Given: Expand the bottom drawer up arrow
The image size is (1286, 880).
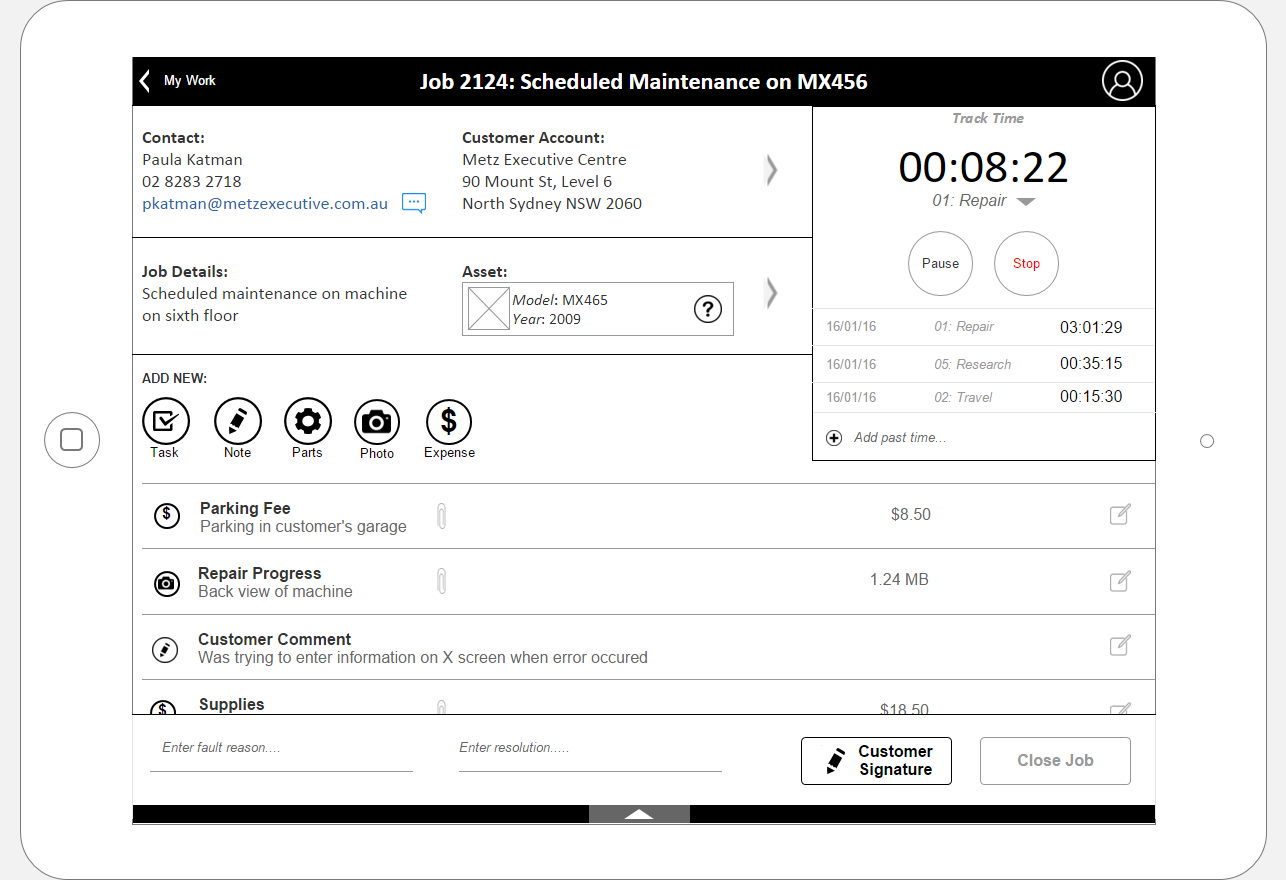Looking at the screenshot, I should [x=639, y=814].
